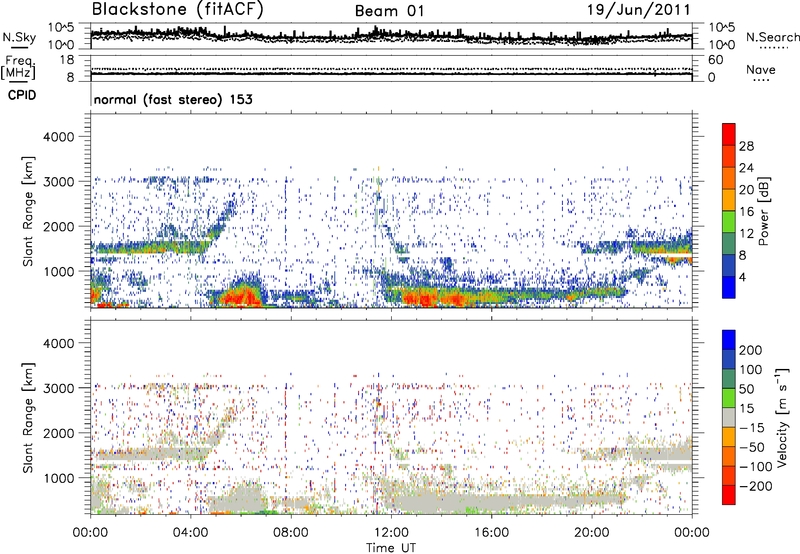Click the red bottom segment of velocity colorbar
This screenshot has height=554, width=800.
[729, 495]
